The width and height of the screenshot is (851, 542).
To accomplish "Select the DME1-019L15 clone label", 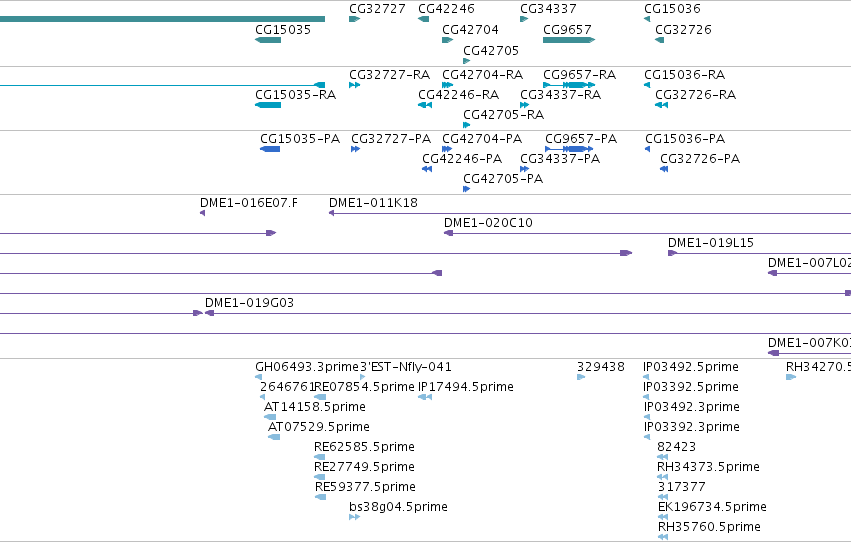I will coord(710,243).
